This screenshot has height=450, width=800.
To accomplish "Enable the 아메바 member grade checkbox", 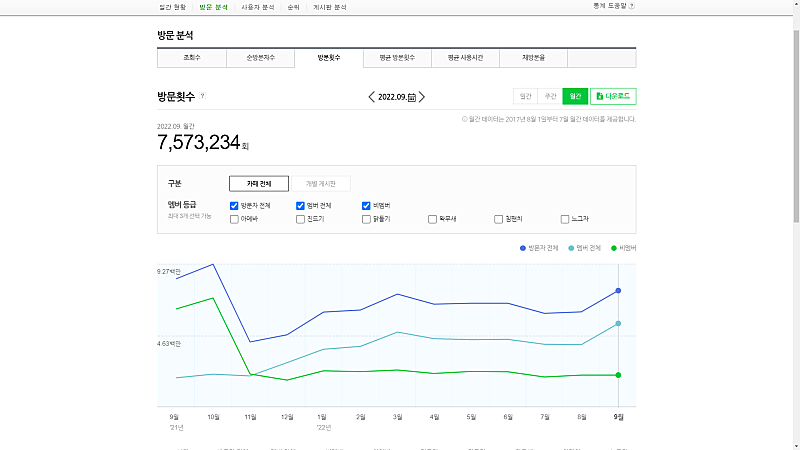I will (x=234, y=218).
